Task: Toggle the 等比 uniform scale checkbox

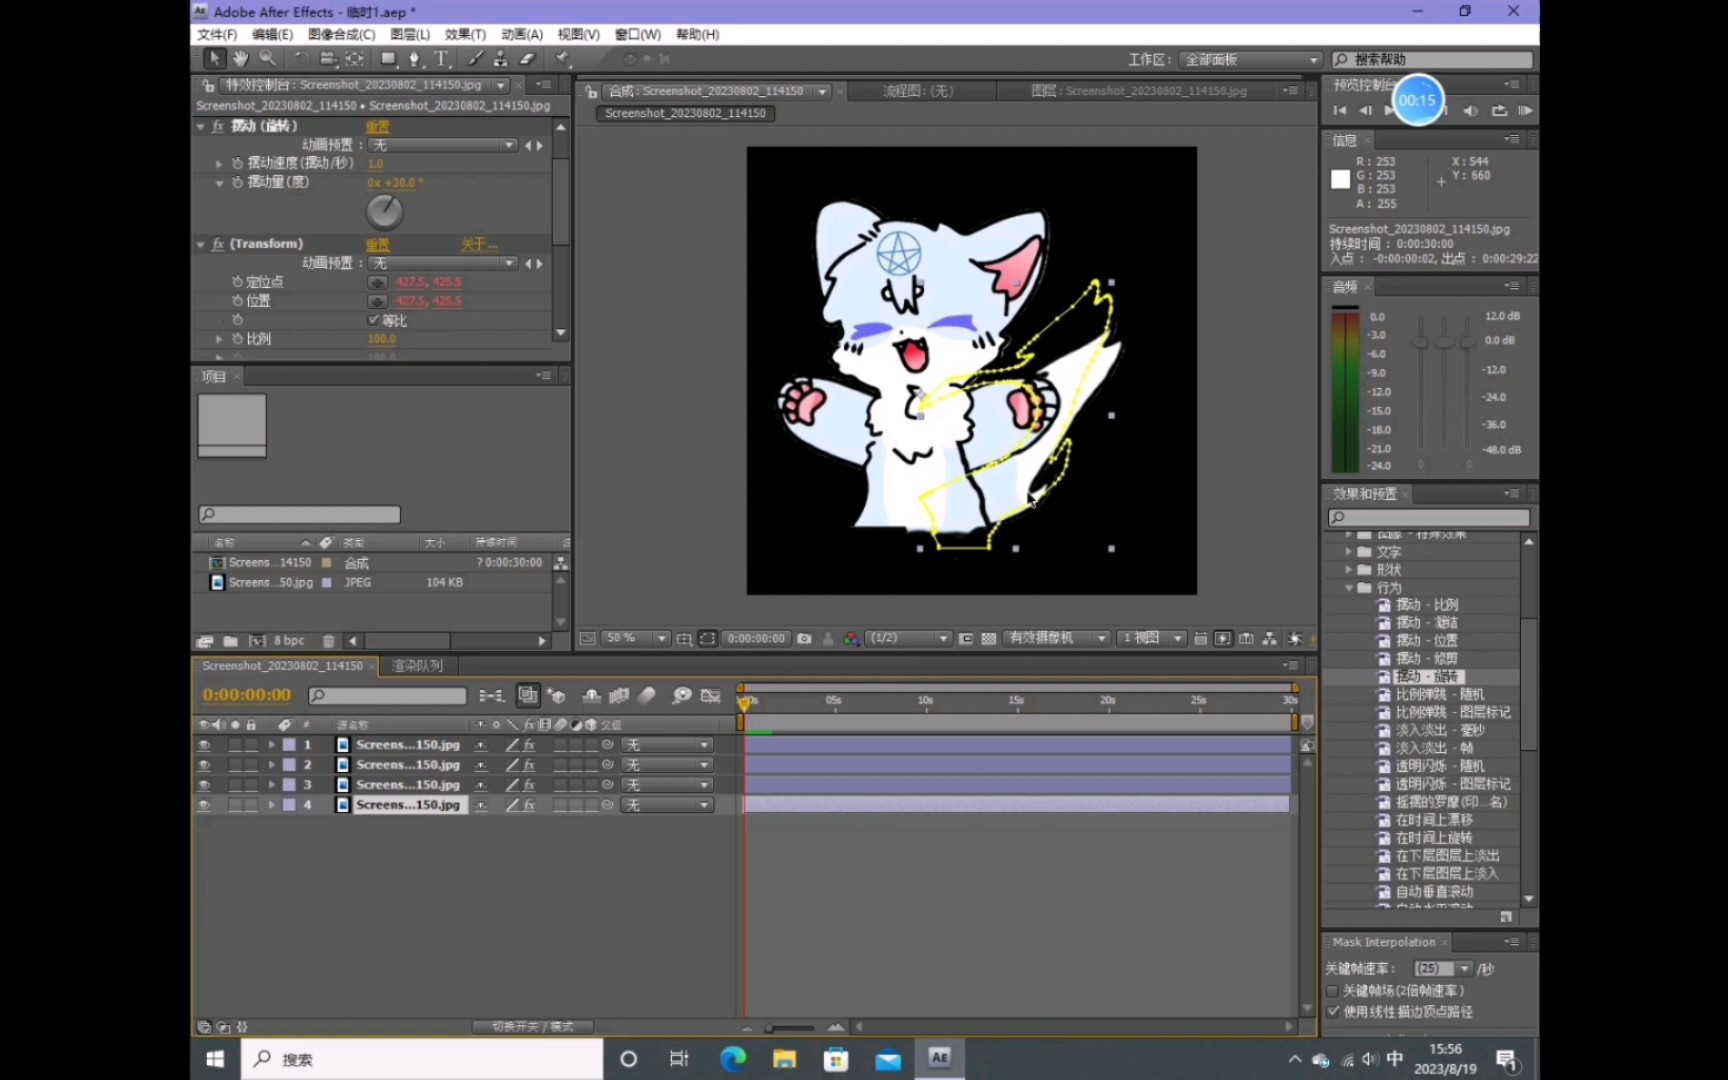Action: point(373,320)
